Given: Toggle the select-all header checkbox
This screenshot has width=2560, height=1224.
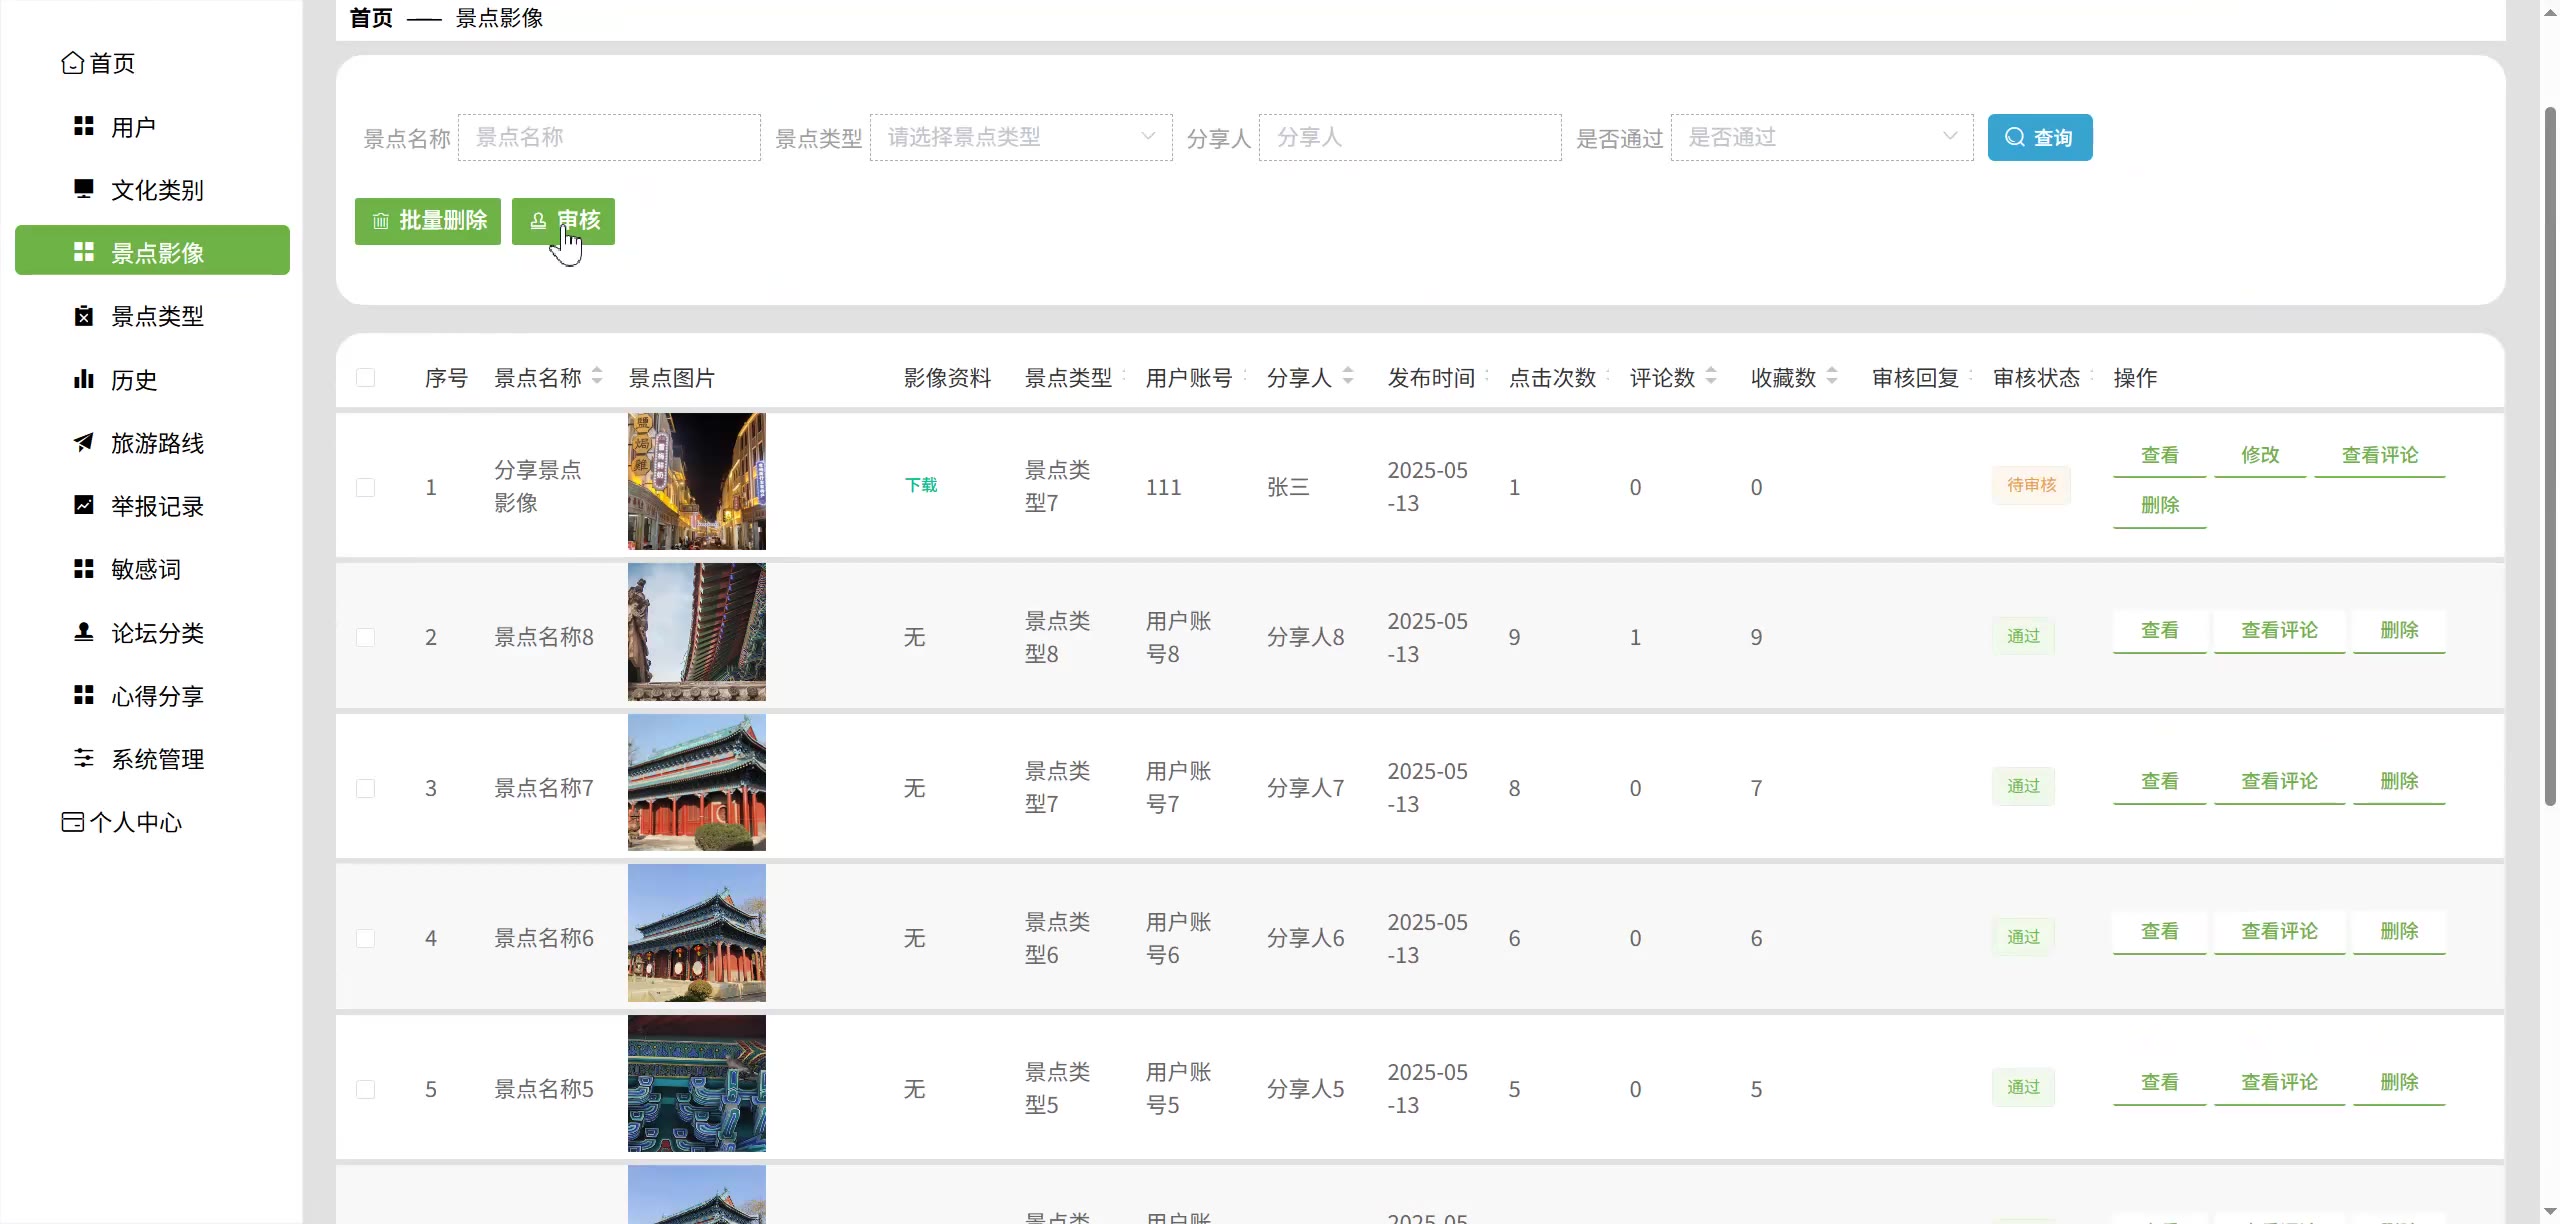Looking at the screenshot, I should (x=366, y=378).
